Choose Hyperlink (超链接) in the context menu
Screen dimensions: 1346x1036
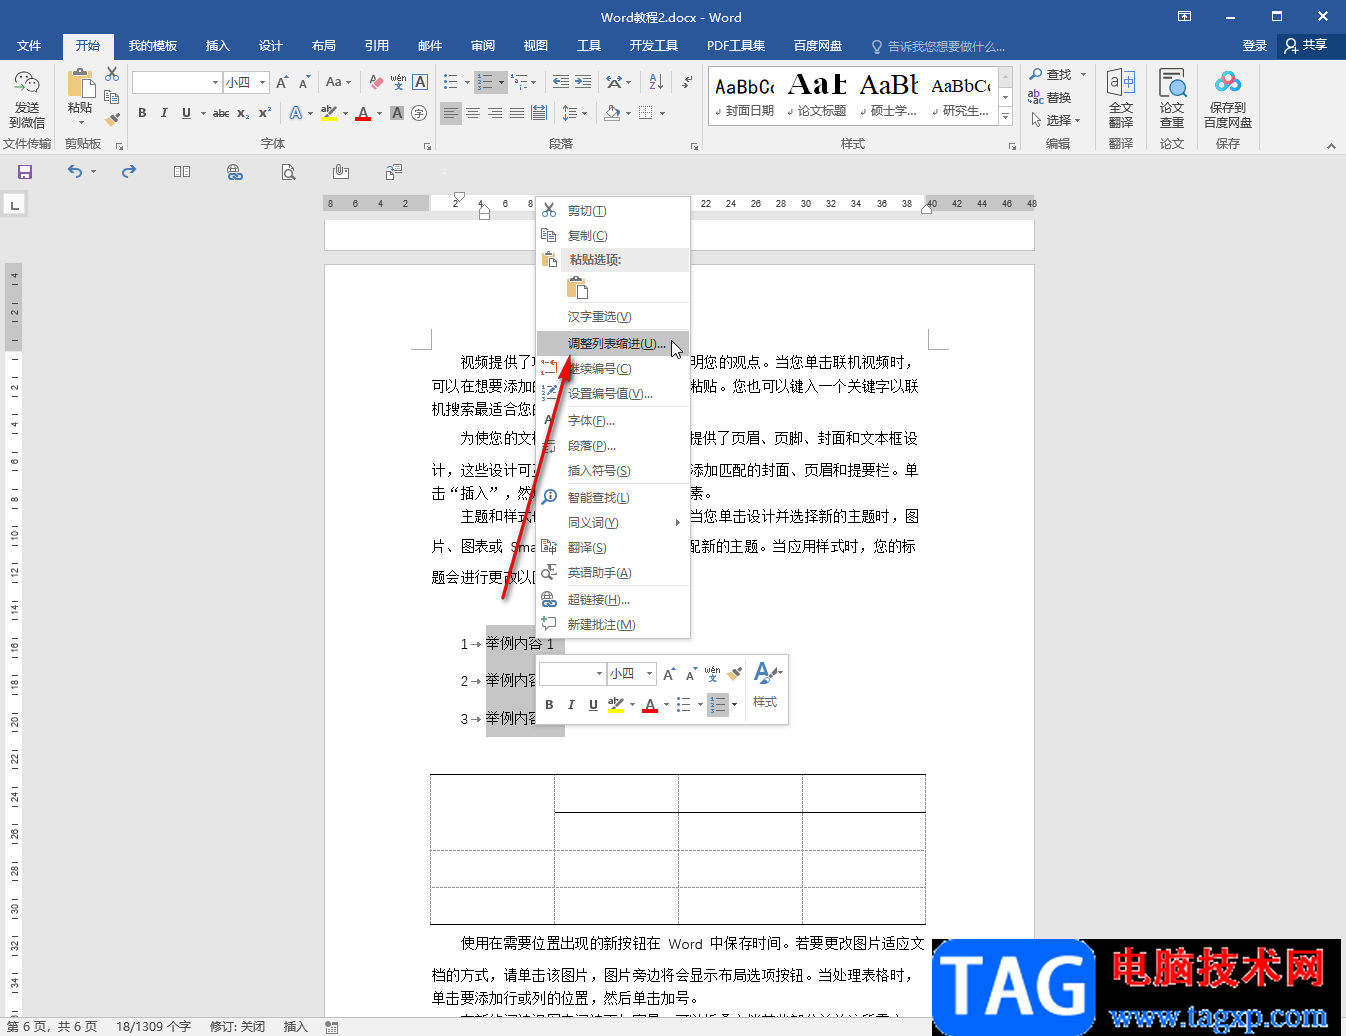tap(613, 600)
